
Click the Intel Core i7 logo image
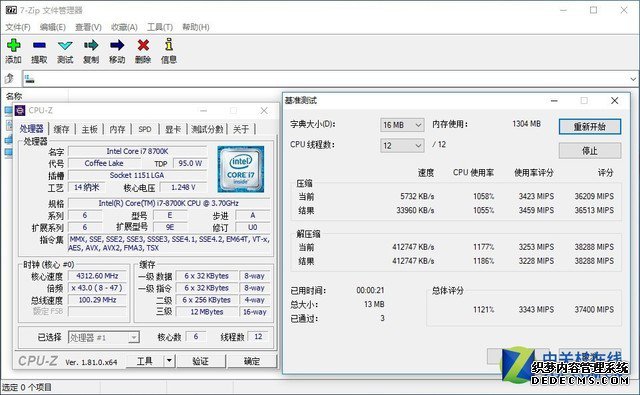[x=241, y=169]
